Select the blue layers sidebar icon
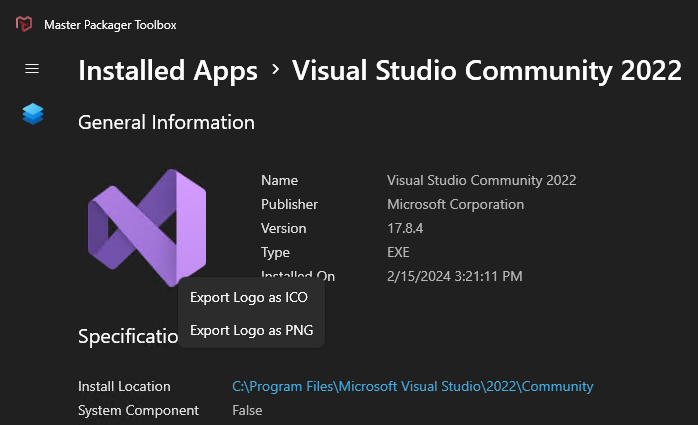This screenshot has height=425, width=698. 33,114
